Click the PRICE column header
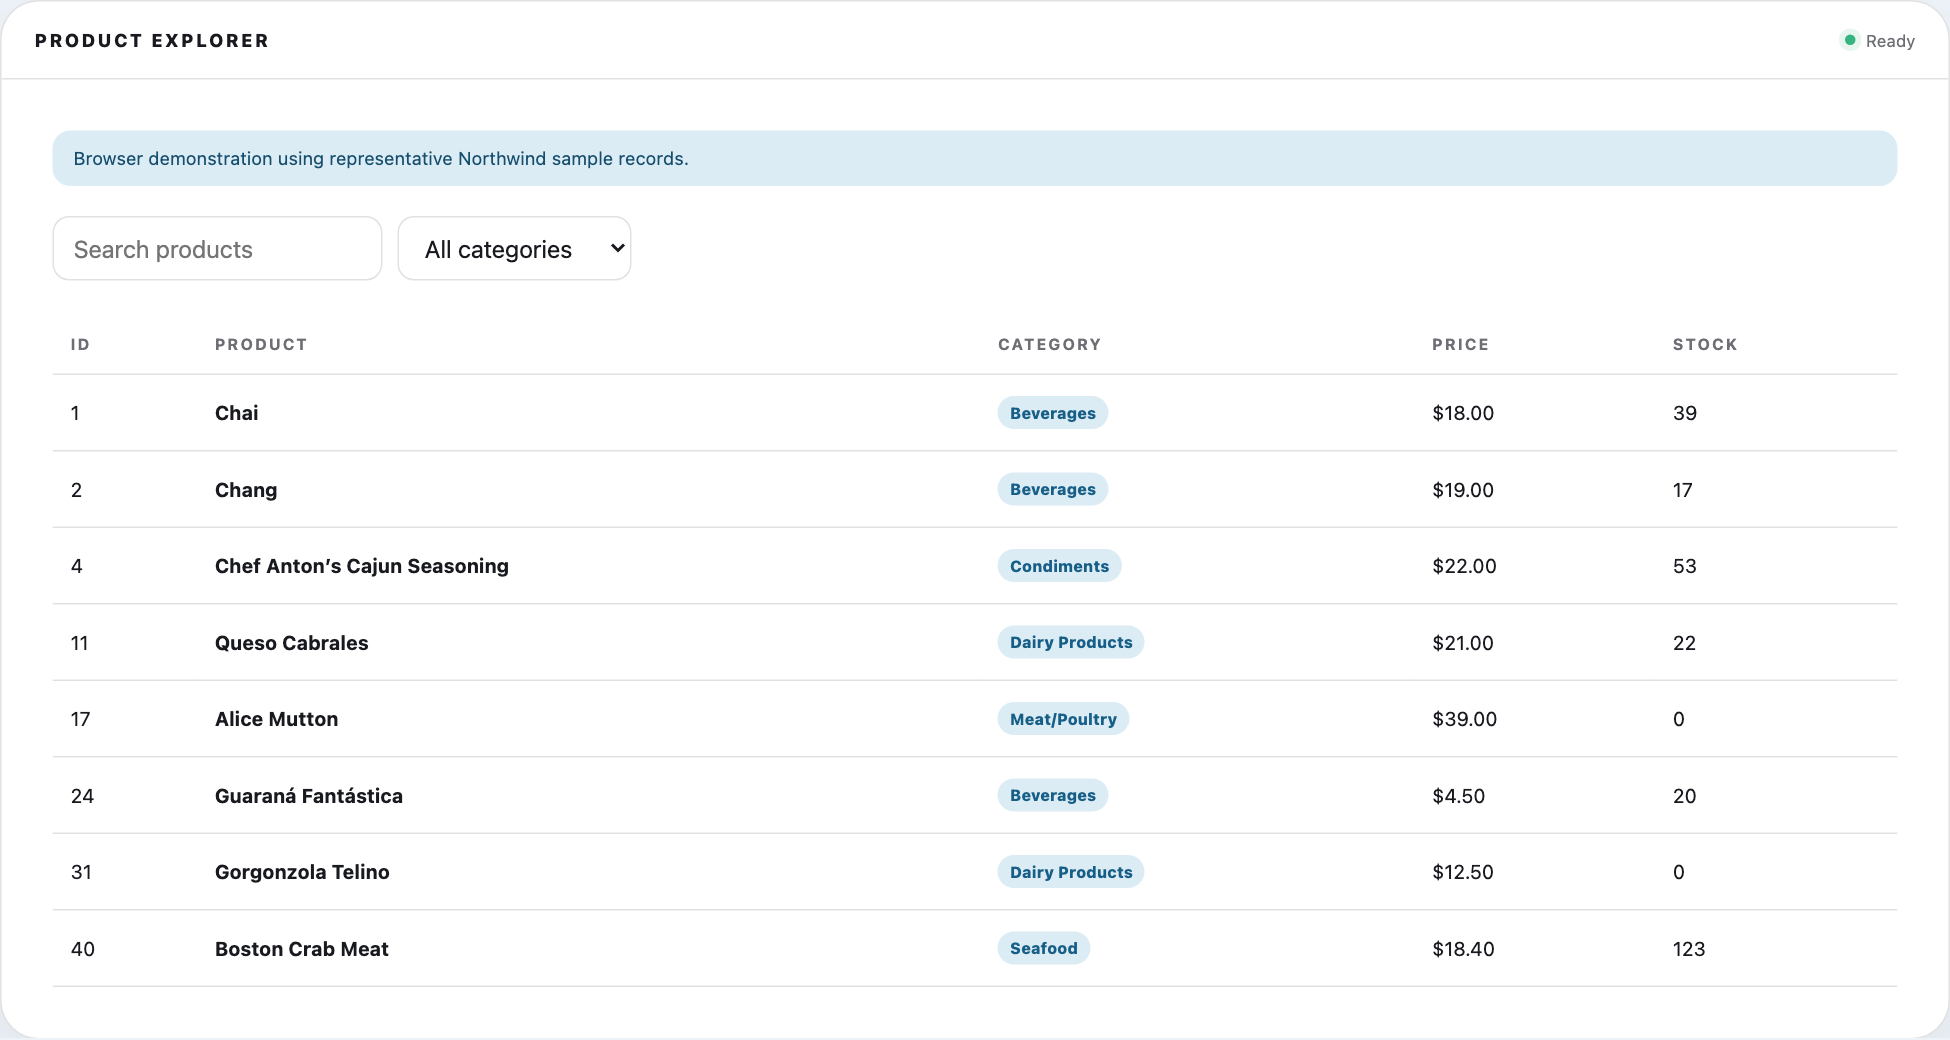Screen dimensions: 1950x1040 (1460, 344)
